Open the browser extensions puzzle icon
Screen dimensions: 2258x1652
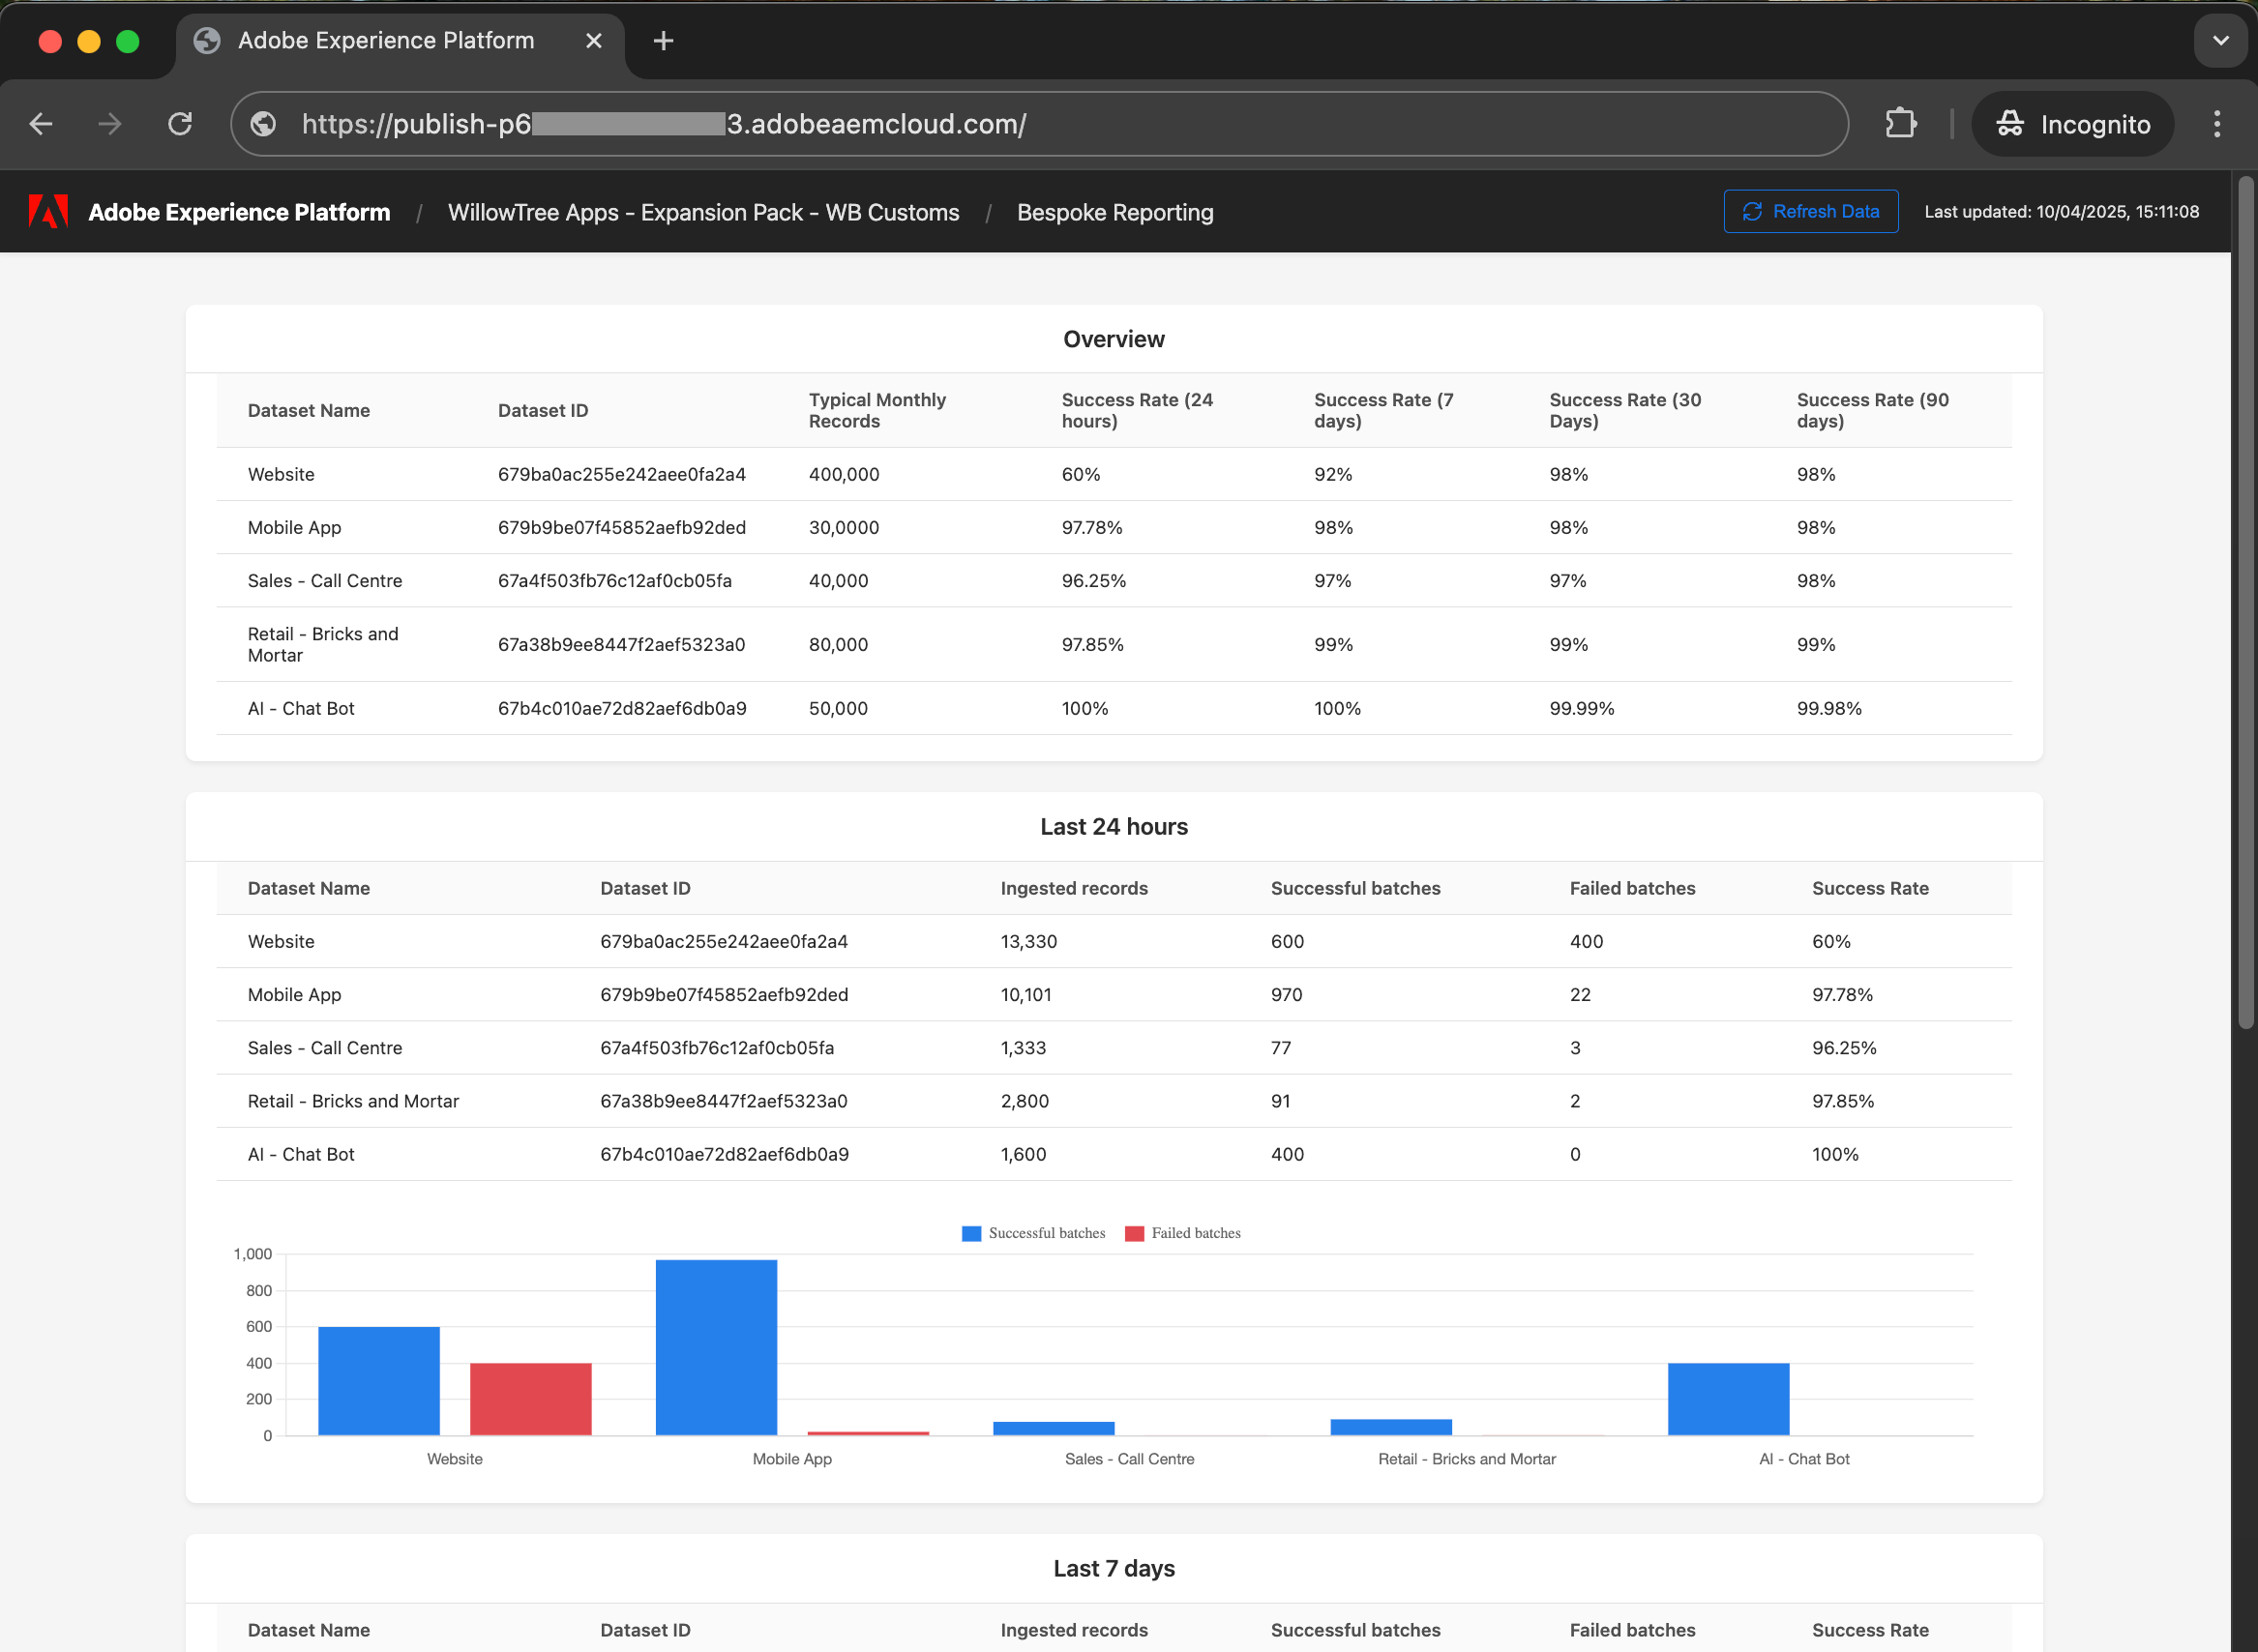[1900, 124]
